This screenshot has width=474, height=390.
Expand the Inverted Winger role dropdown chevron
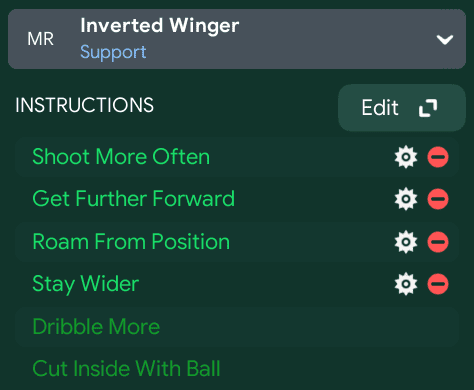(445, 40)
